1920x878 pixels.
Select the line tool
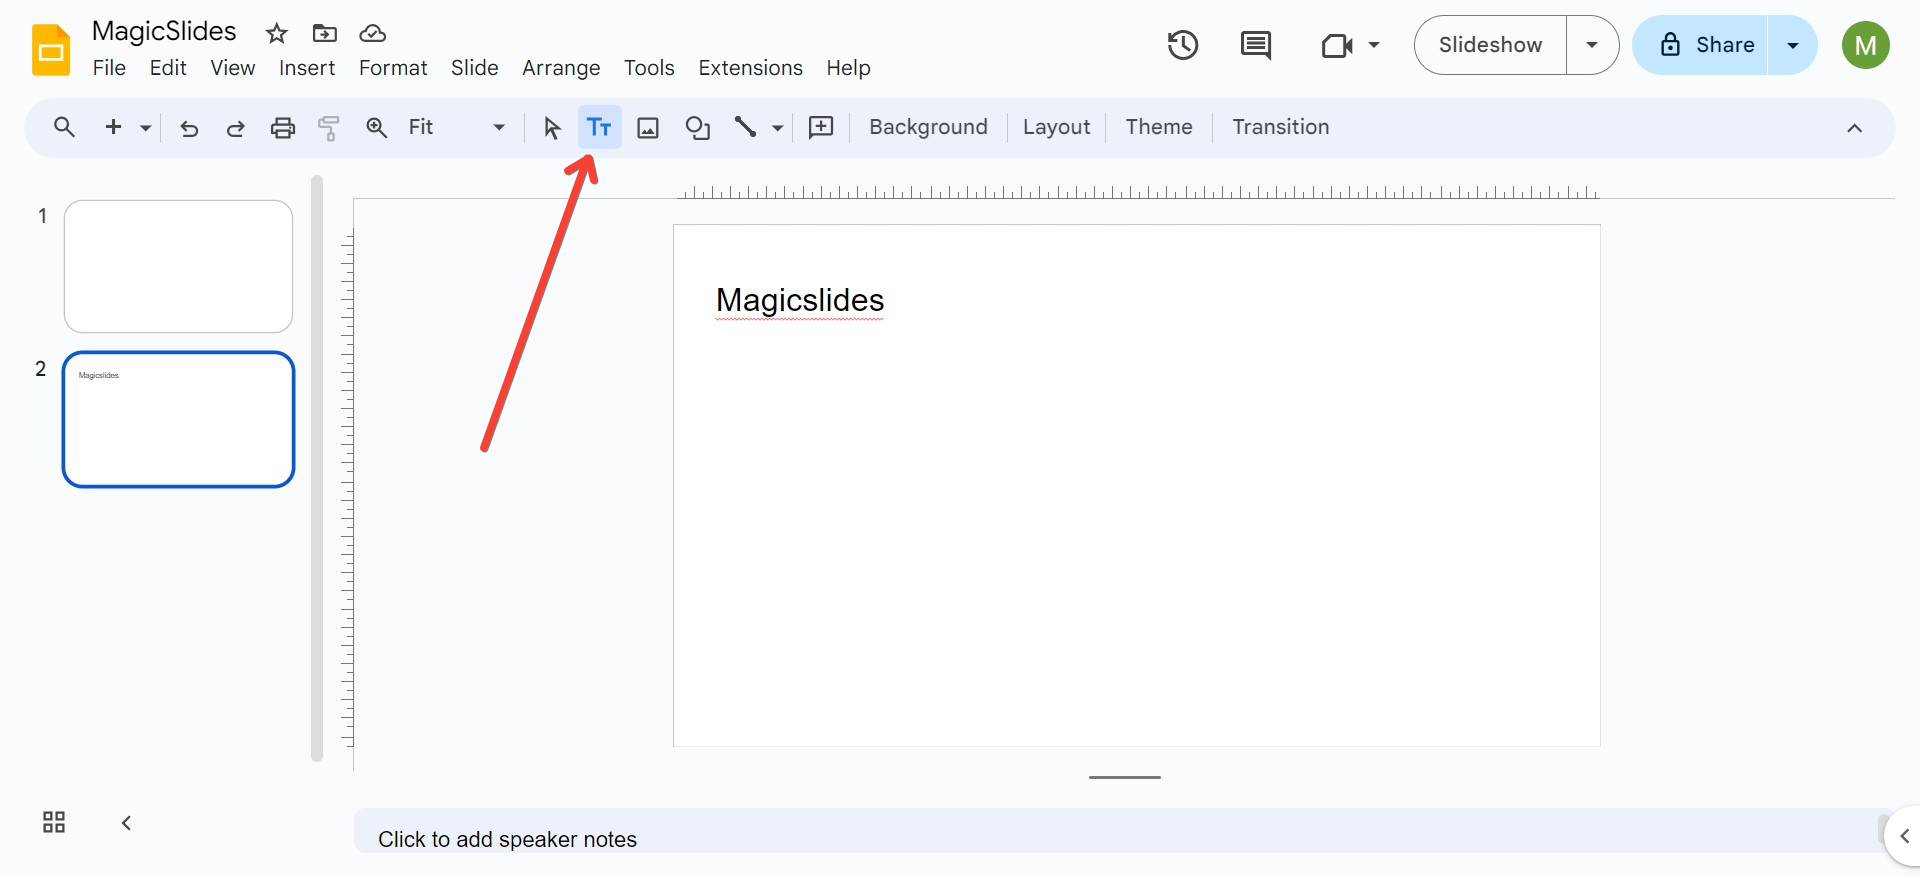point(745,127)
